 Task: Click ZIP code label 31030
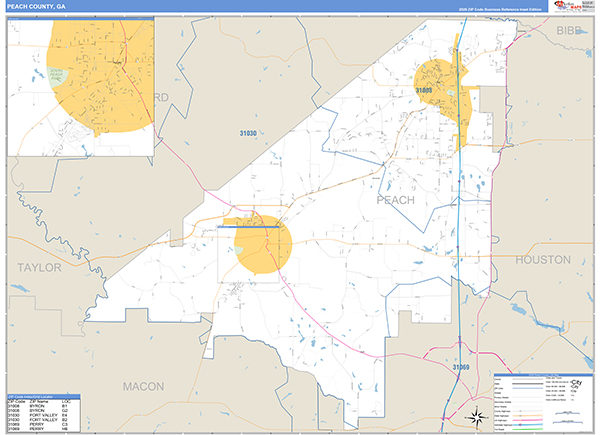[248, 133]
